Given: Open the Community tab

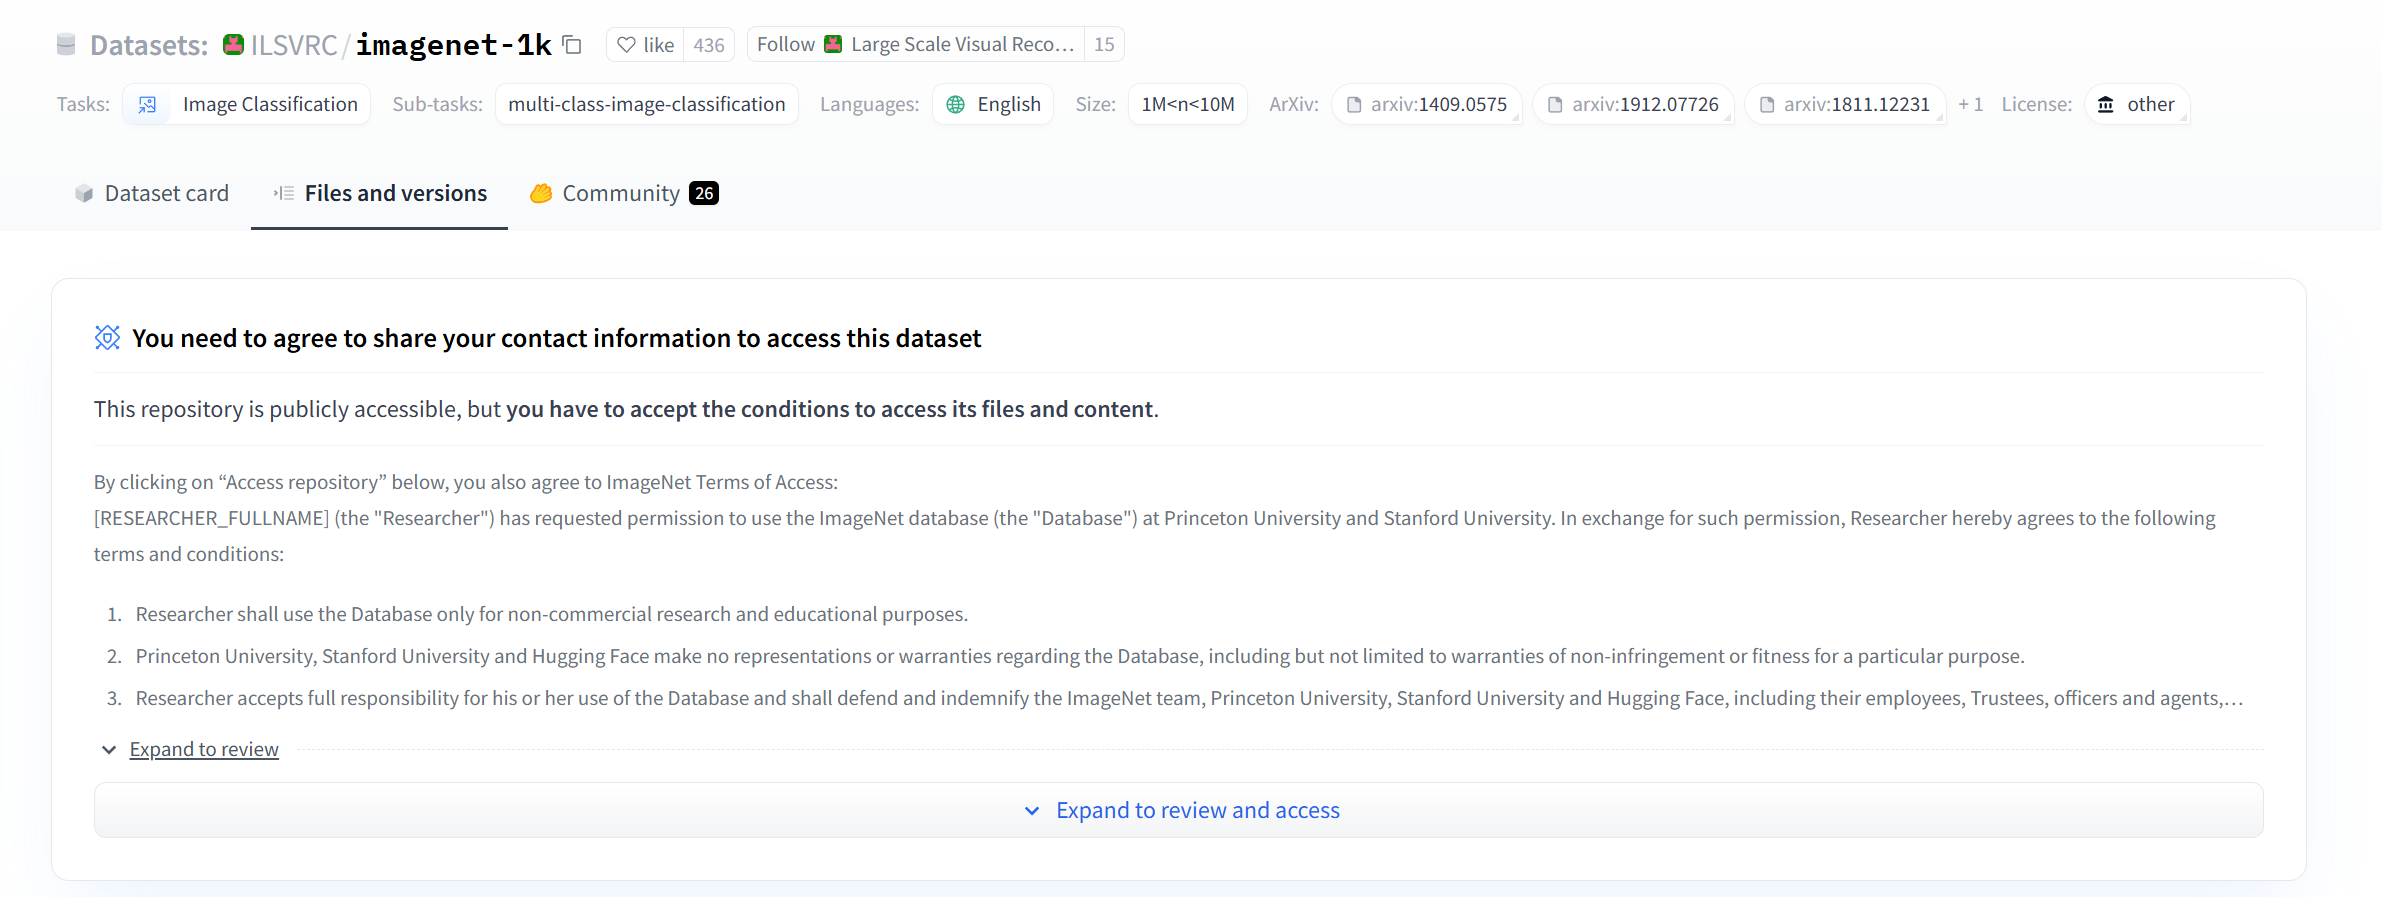Looking at the screenshot, I should tap(624, 193).
